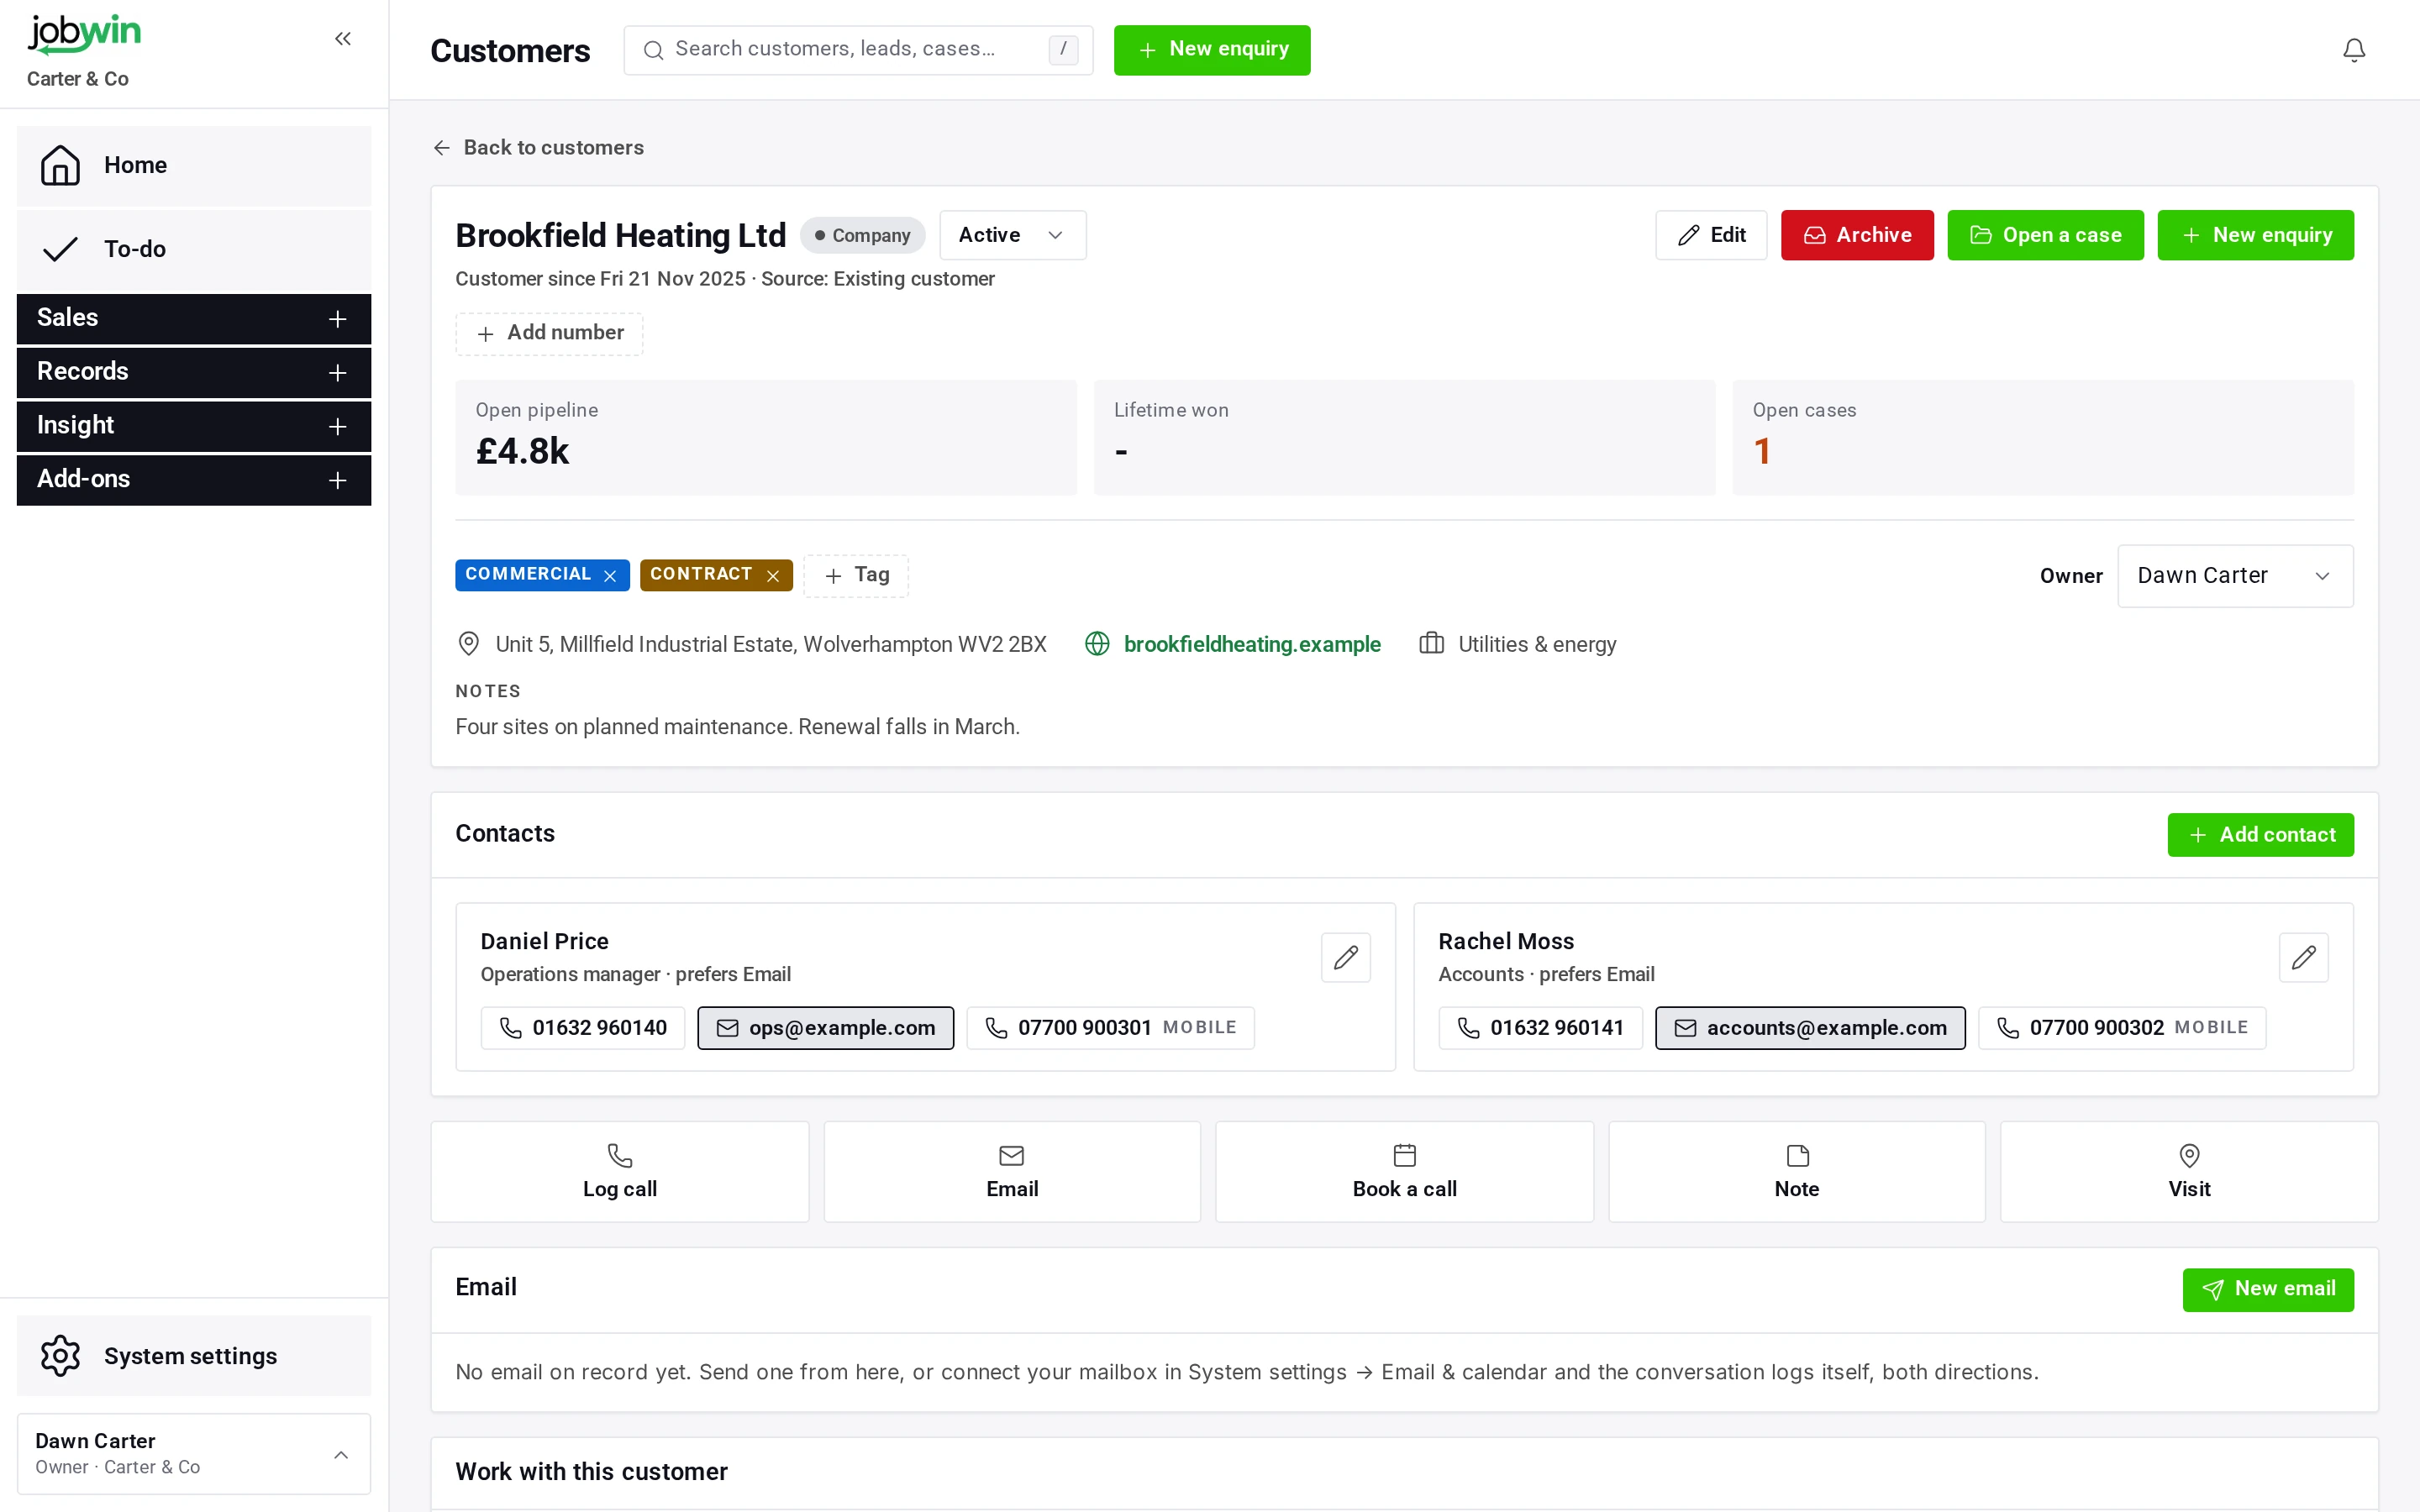Expand the Add-ons section

coord(194,480)
